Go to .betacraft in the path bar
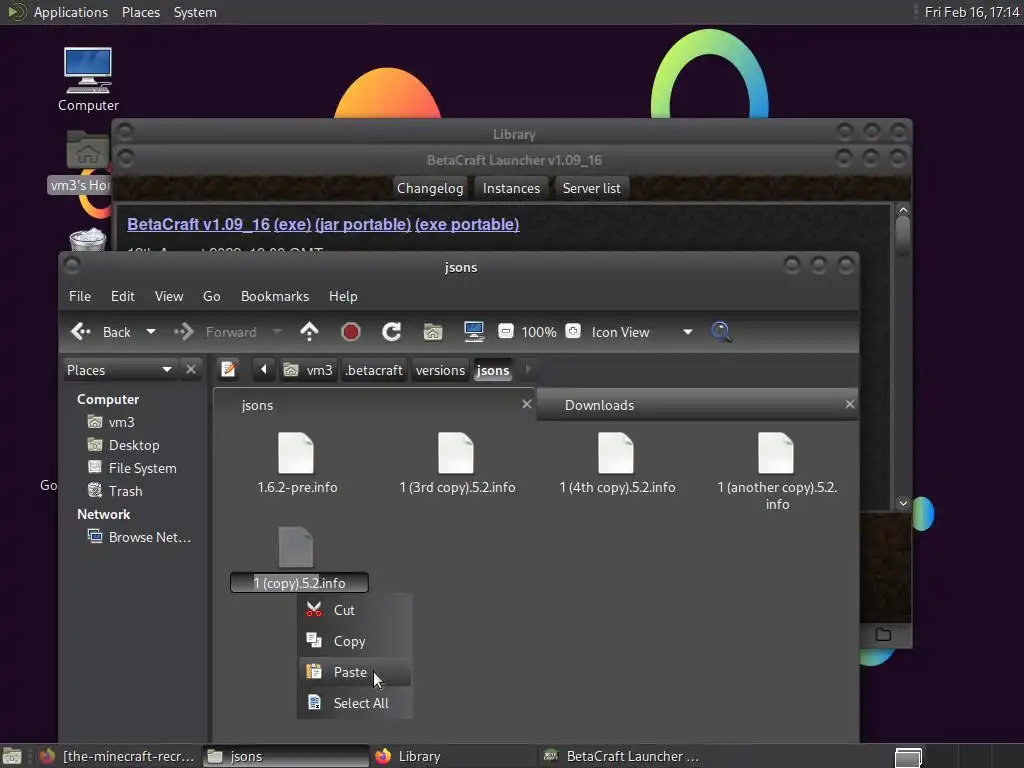The image size is (1024, 768). point(374,370)
